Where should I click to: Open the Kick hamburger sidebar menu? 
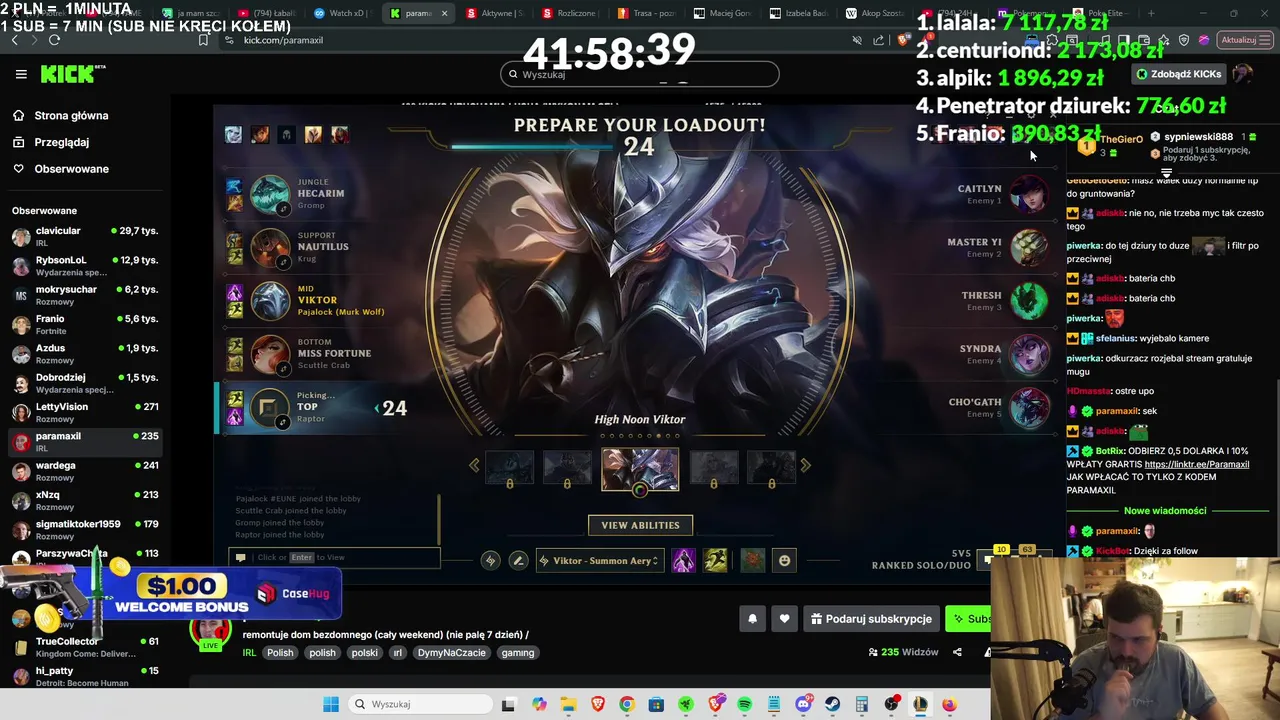click(21, 74)
